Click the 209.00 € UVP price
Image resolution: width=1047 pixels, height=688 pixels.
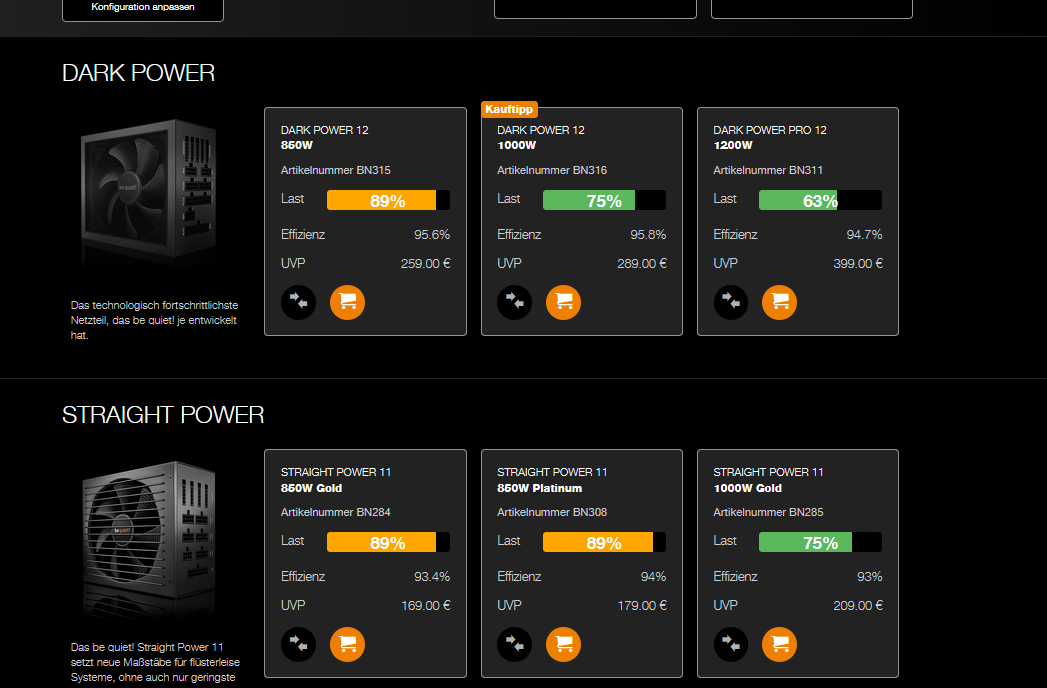(x=858, y=606)
